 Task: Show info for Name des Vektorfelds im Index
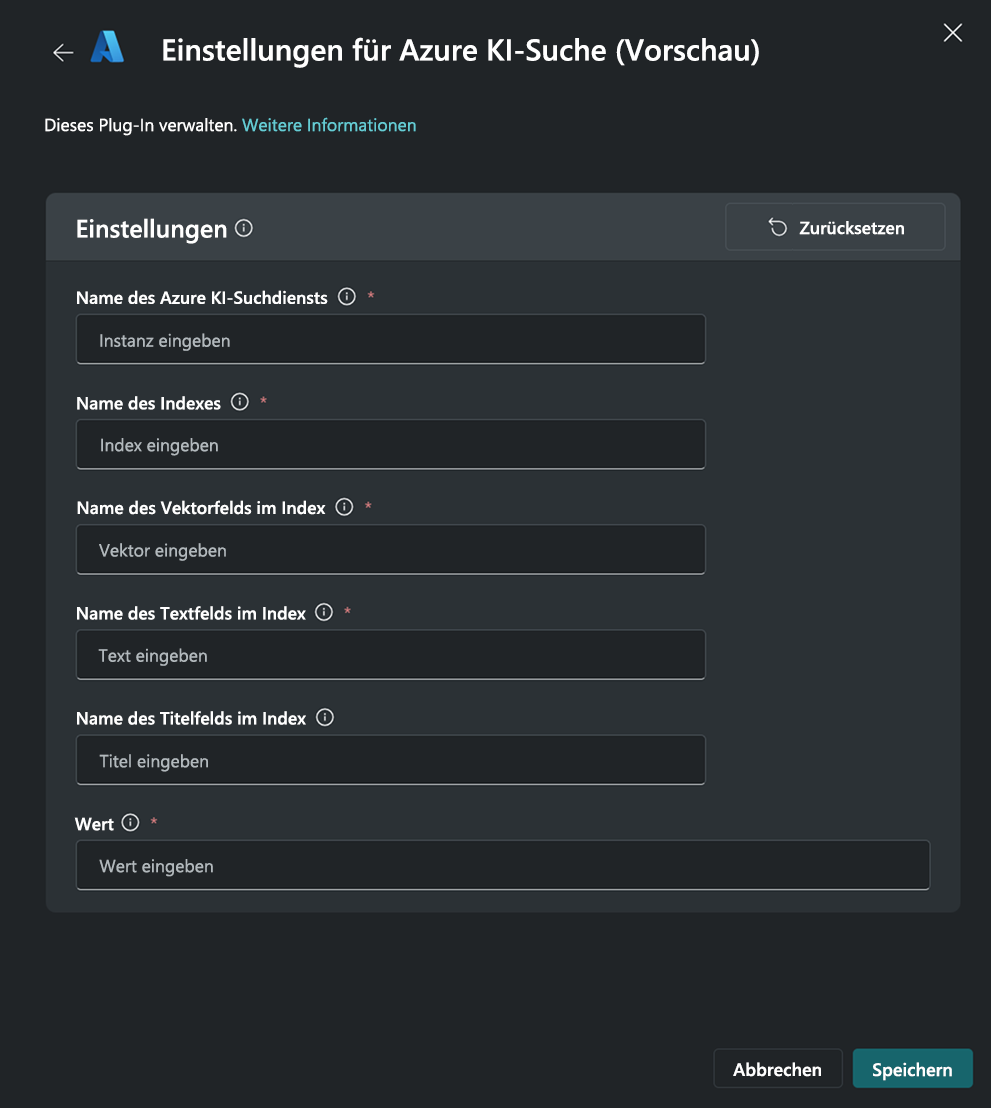(345, 507)
